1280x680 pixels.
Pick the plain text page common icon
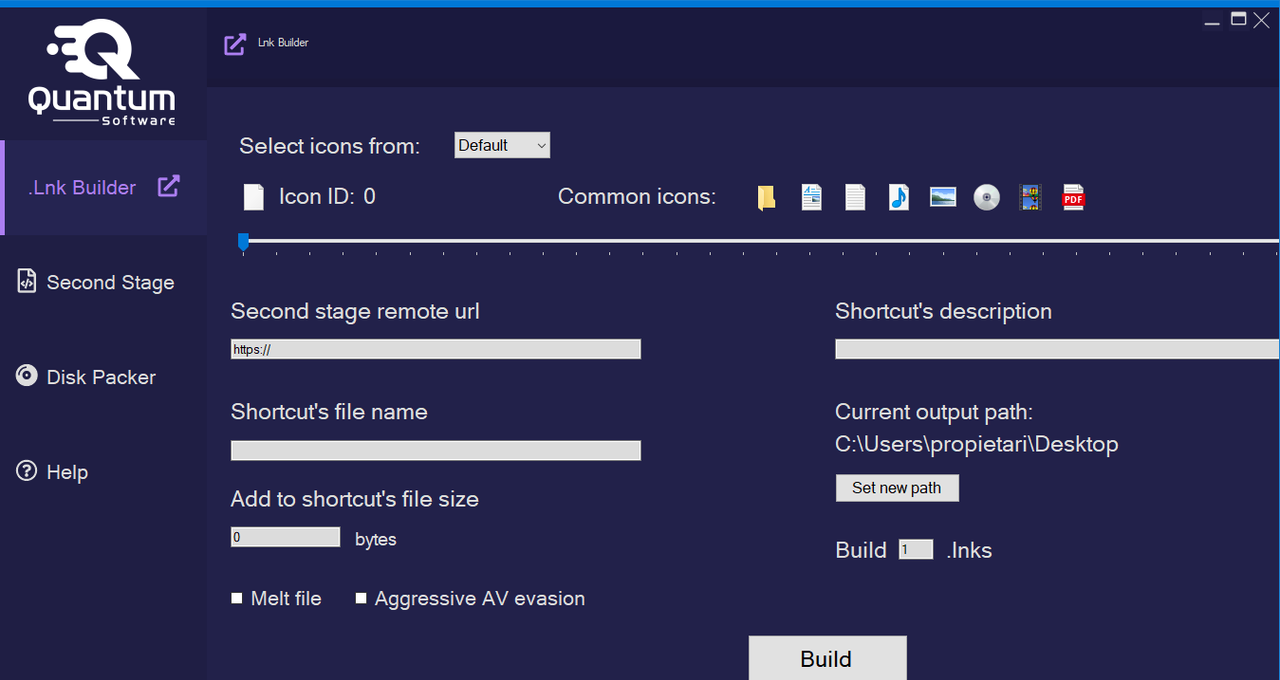[855, 198]
